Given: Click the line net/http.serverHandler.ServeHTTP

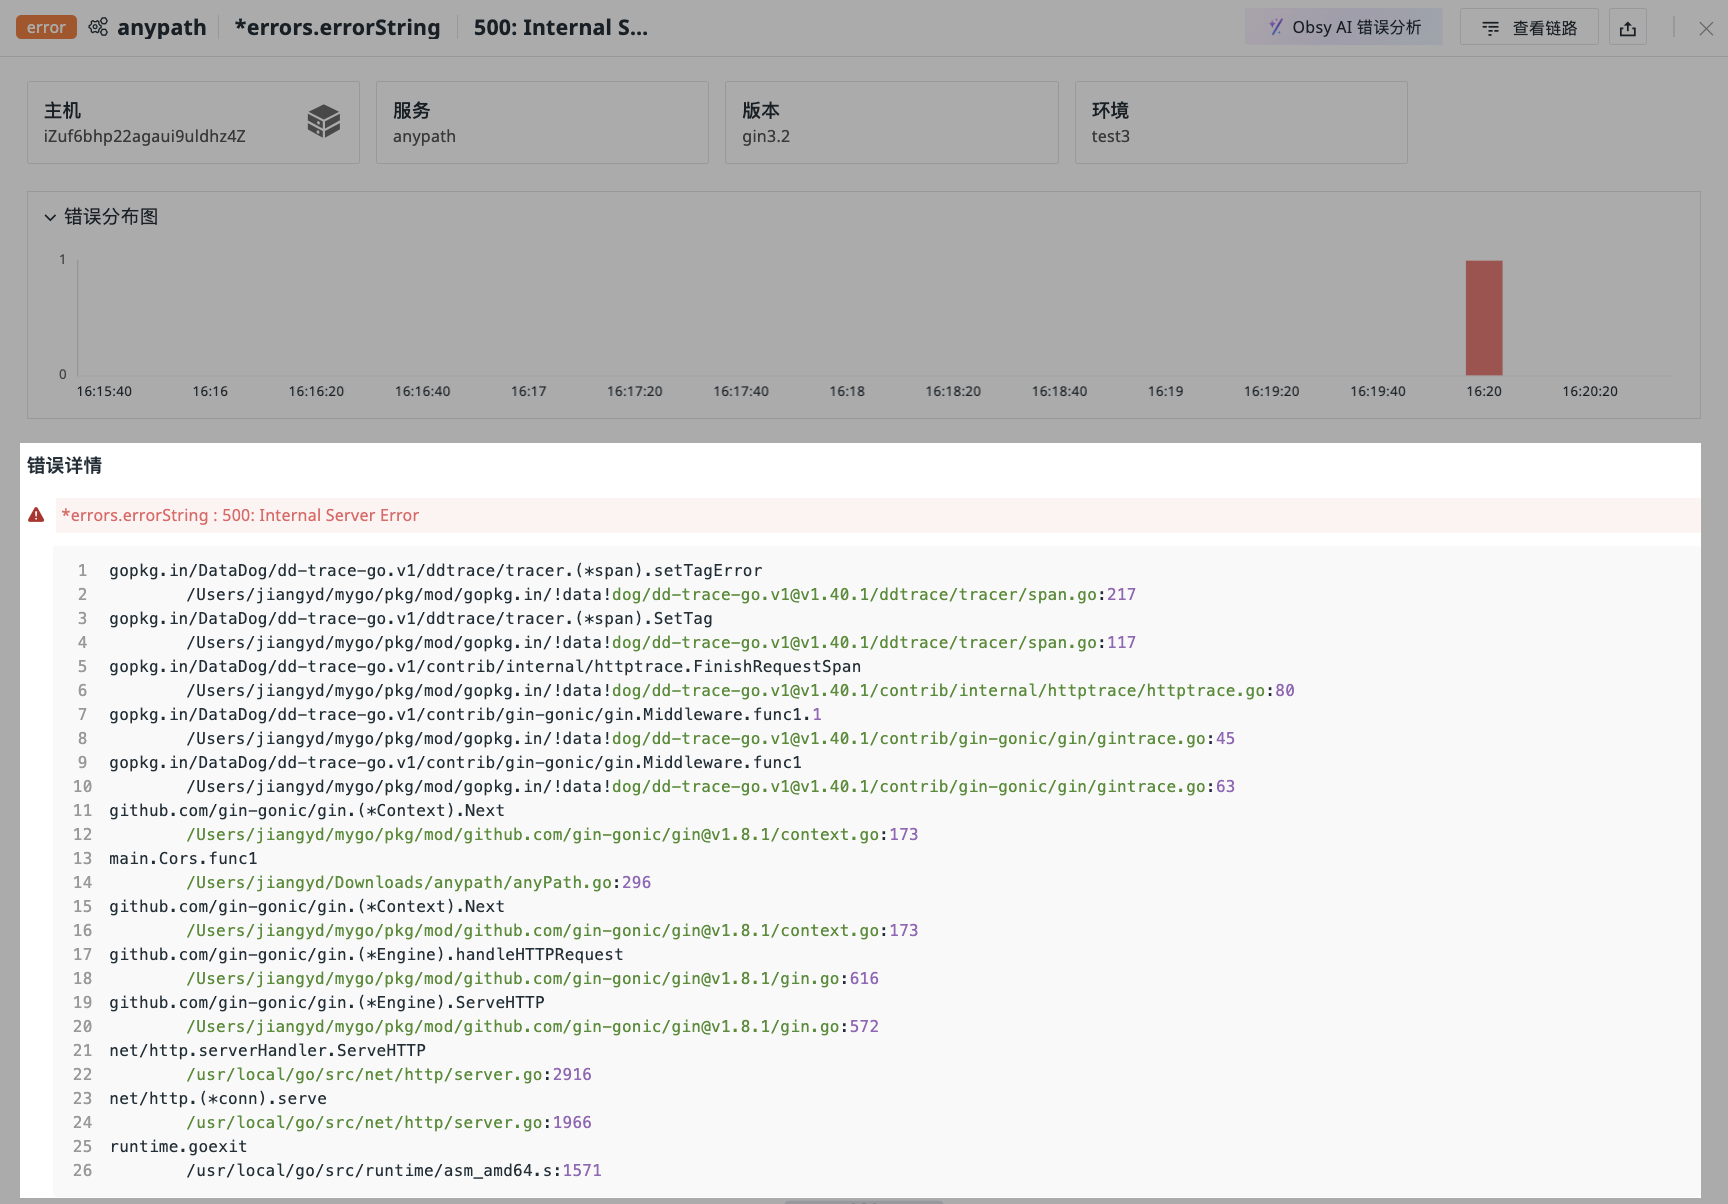Looking at the screenshot, I should click(x=267, y=1050).
